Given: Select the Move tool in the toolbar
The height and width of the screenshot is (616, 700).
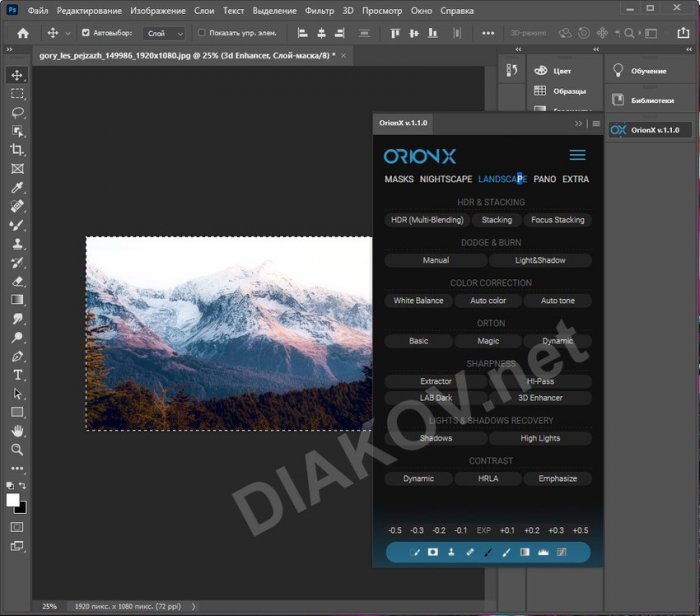Looking at the screenshot, I should (x=17, y=75).
